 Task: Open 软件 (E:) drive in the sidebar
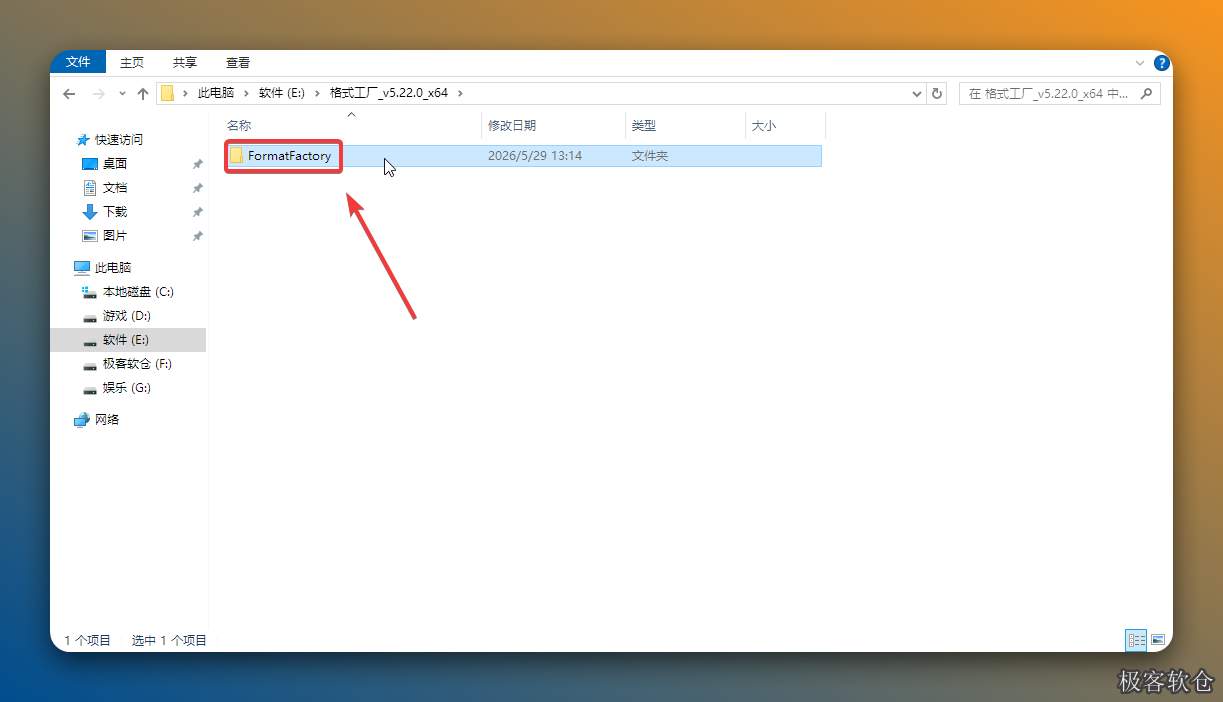click(128, 340)
